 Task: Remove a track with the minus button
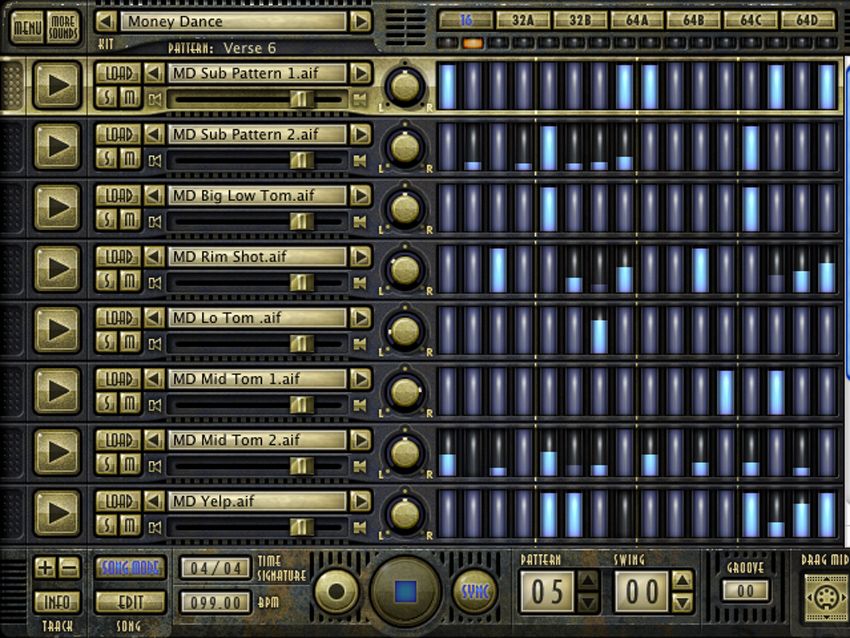[69, 568]
